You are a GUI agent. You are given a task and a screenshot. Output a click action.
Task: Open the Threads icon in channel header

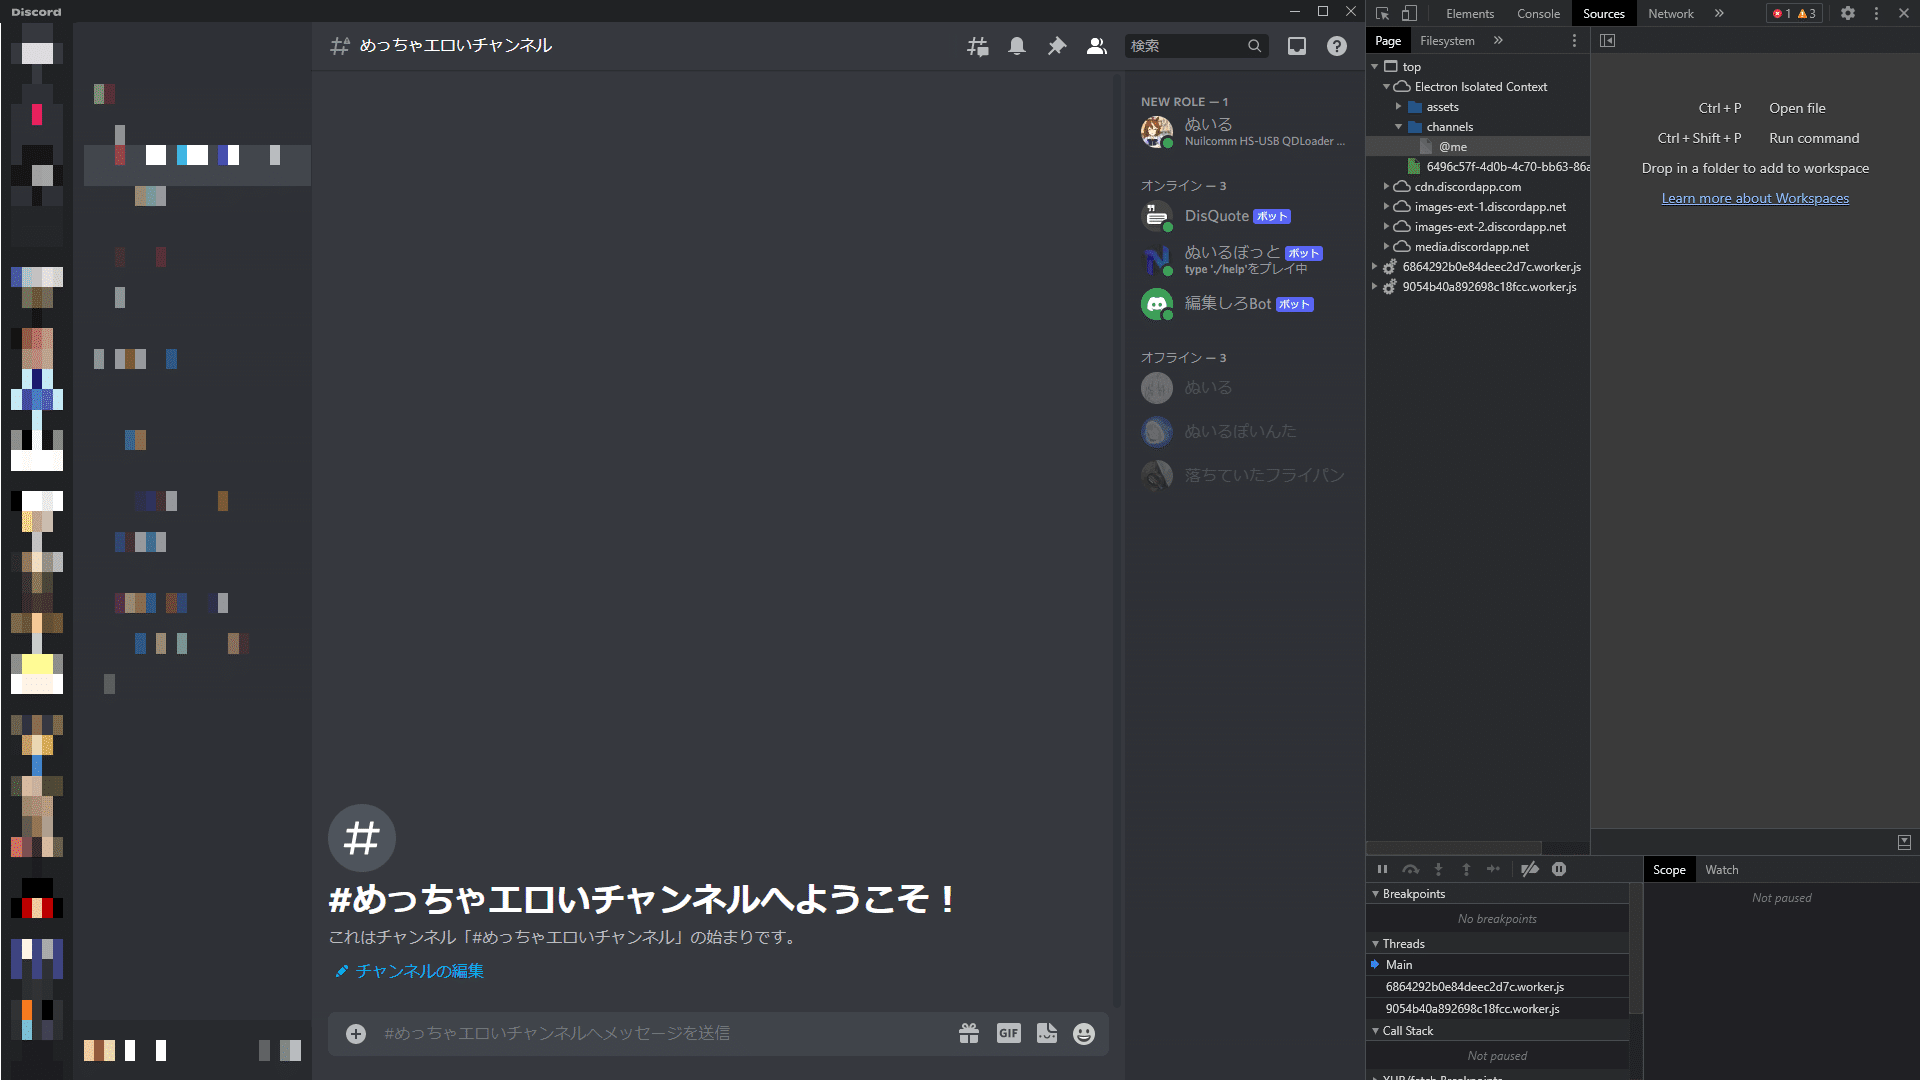[x=978, y=46]
